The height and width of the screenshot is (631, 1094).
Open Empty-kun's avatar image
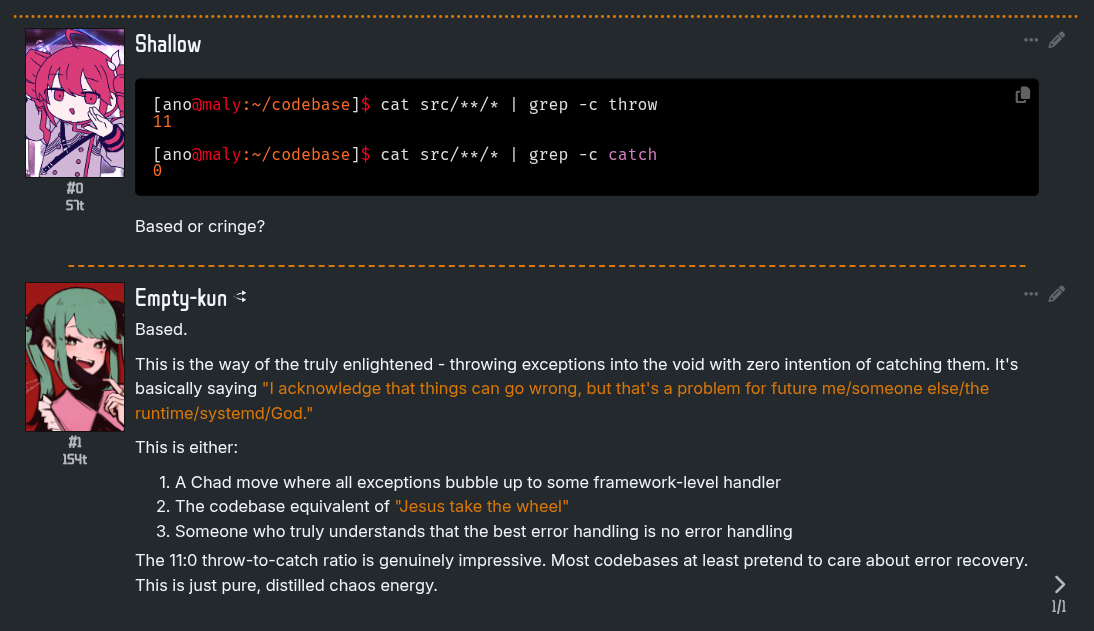coord(75,357)
